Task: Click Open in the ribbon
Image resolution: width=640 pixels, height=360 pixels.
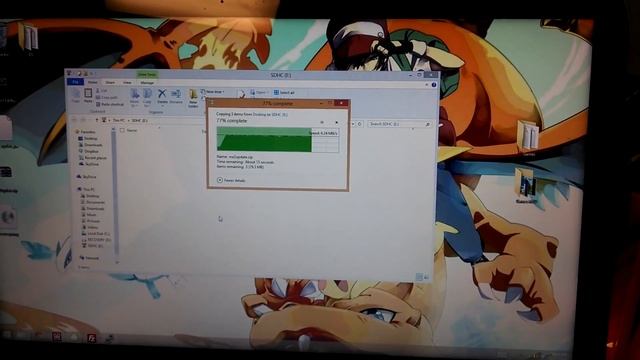Action: coord(260,93)
